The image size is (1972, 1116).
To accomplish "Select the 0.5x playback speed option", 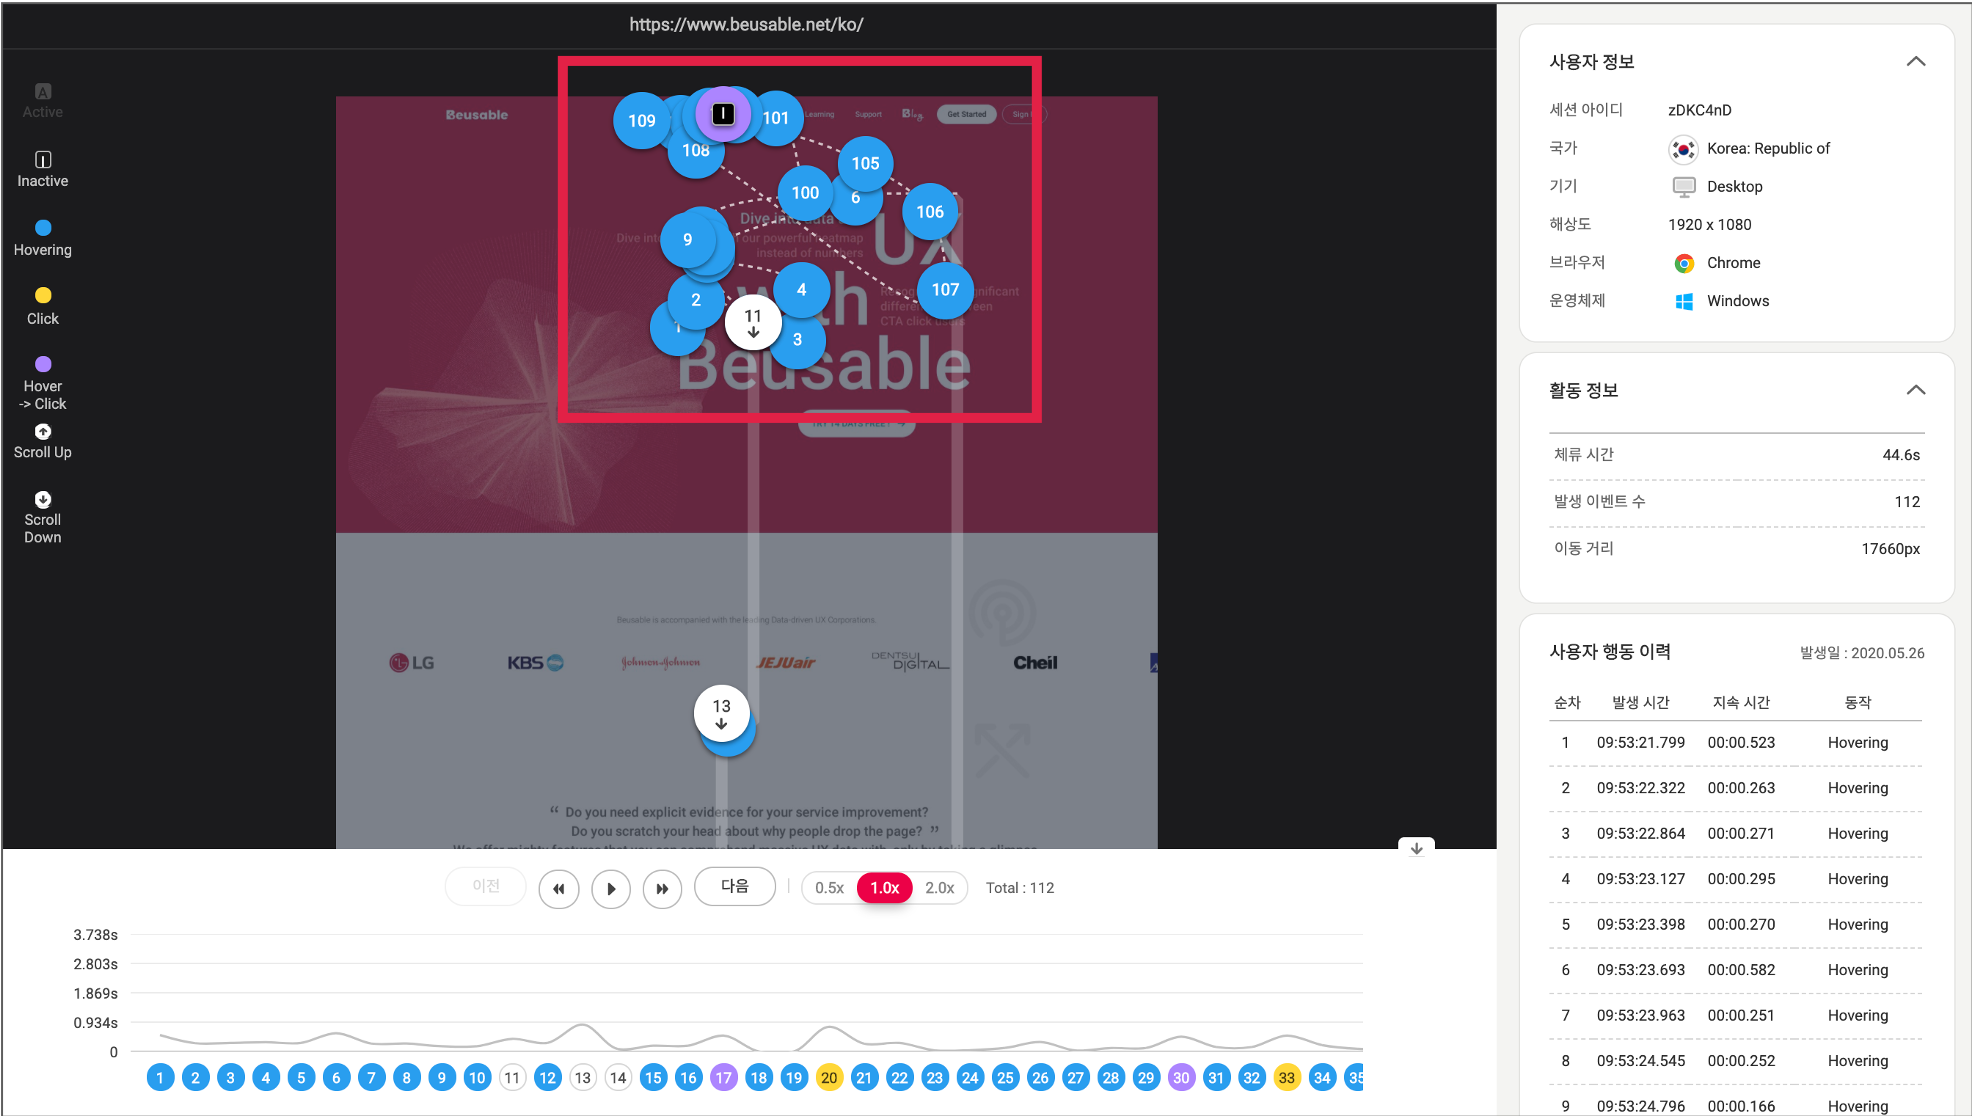I will 828,888.
